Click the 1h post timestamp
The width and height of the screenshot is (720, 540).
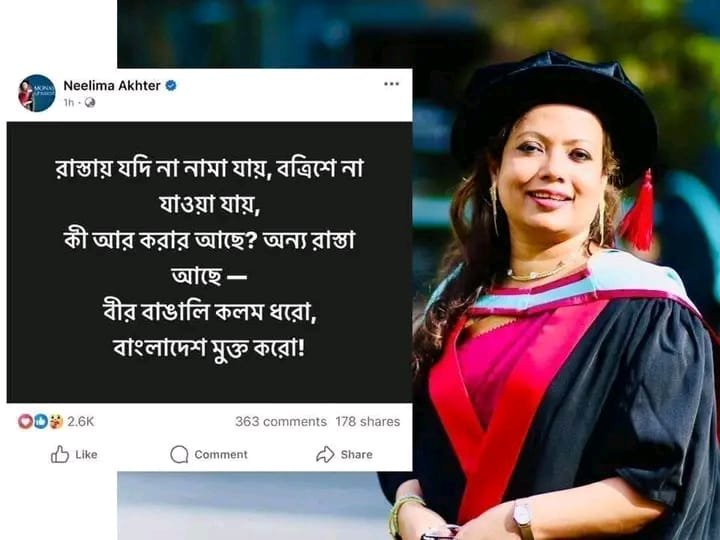point(68,102)
